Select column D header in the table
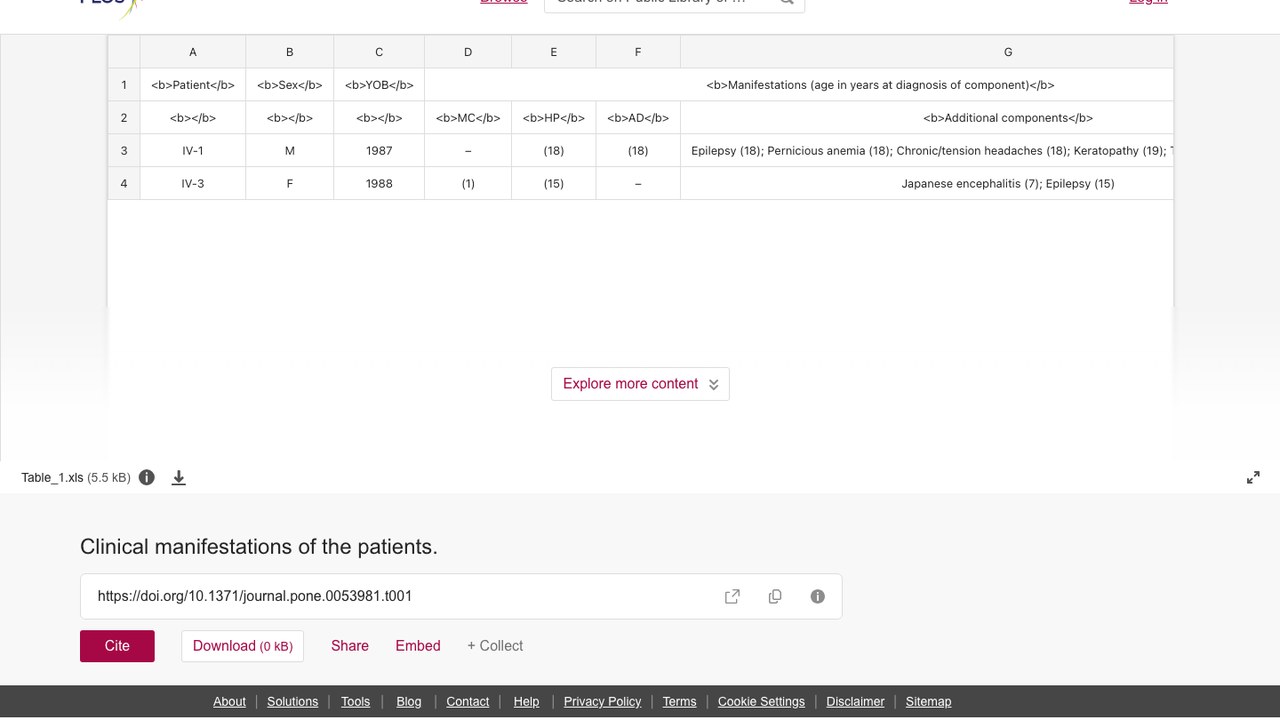 pos(468,52)
